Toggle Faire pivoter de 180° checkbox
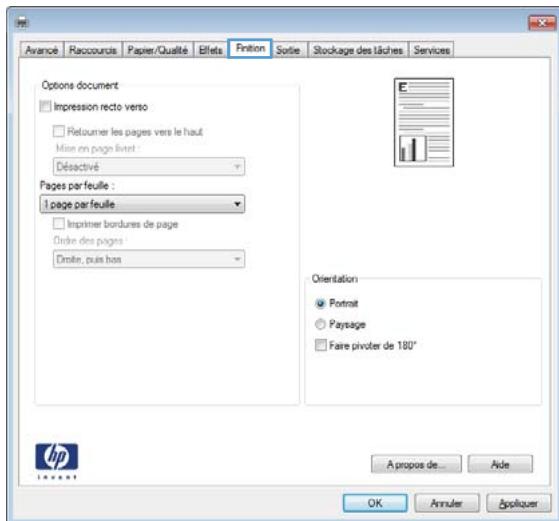This screenshot has width=559, height=521. tap(320, 345)
